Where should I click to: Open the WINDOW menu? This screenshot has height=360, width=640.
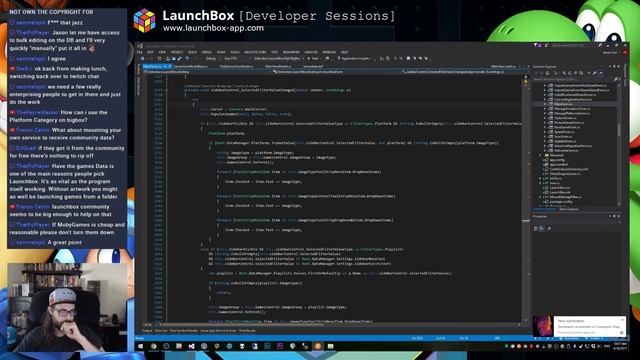[x=329, y=52]
